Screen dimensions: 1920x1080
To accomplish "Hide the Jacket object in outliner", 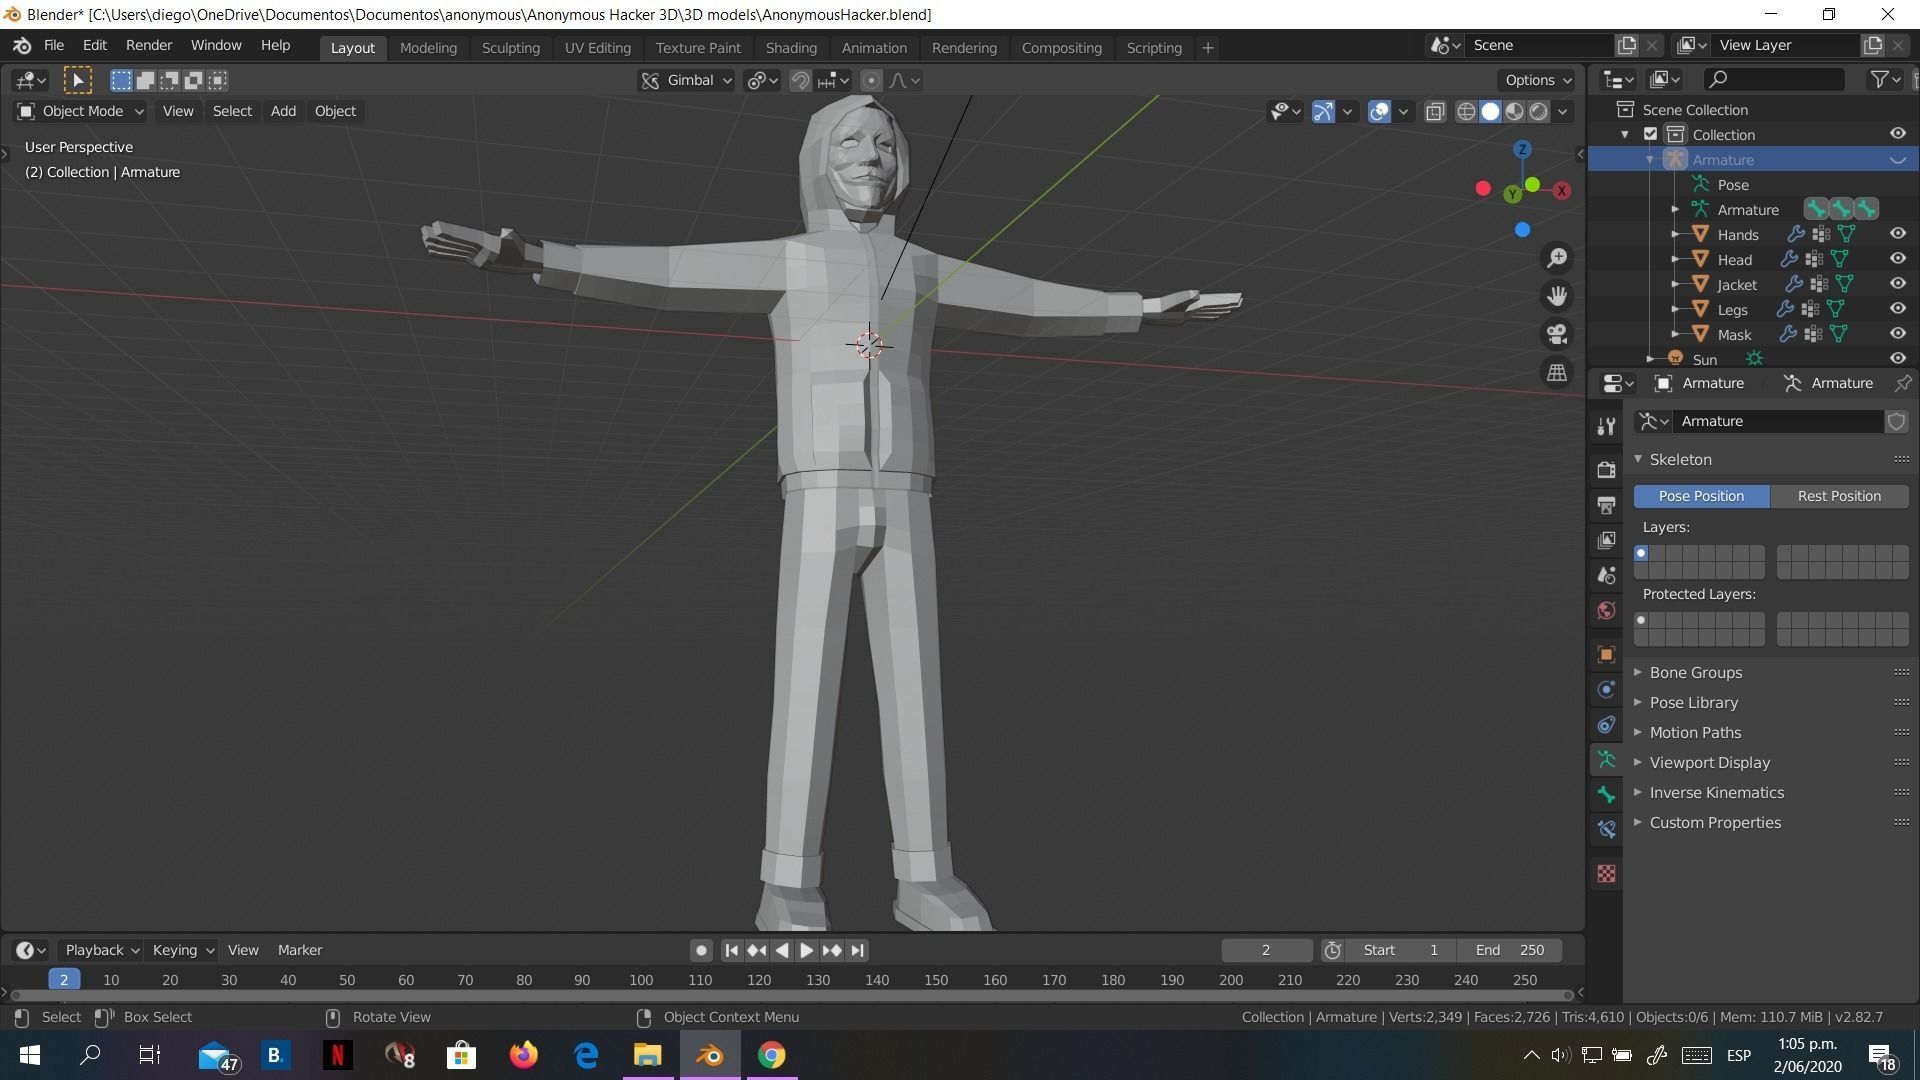I will click(x=1897, y=284).
